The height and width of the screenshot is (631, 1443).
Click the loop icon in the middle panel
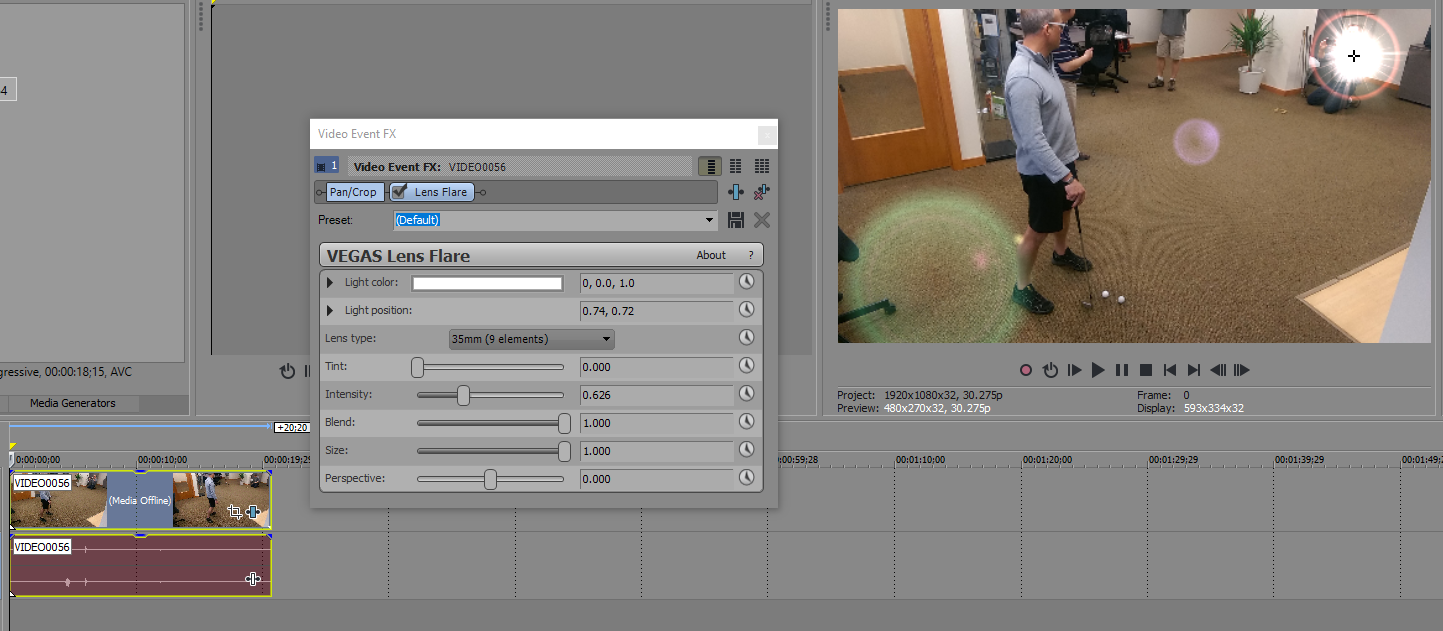288,371
